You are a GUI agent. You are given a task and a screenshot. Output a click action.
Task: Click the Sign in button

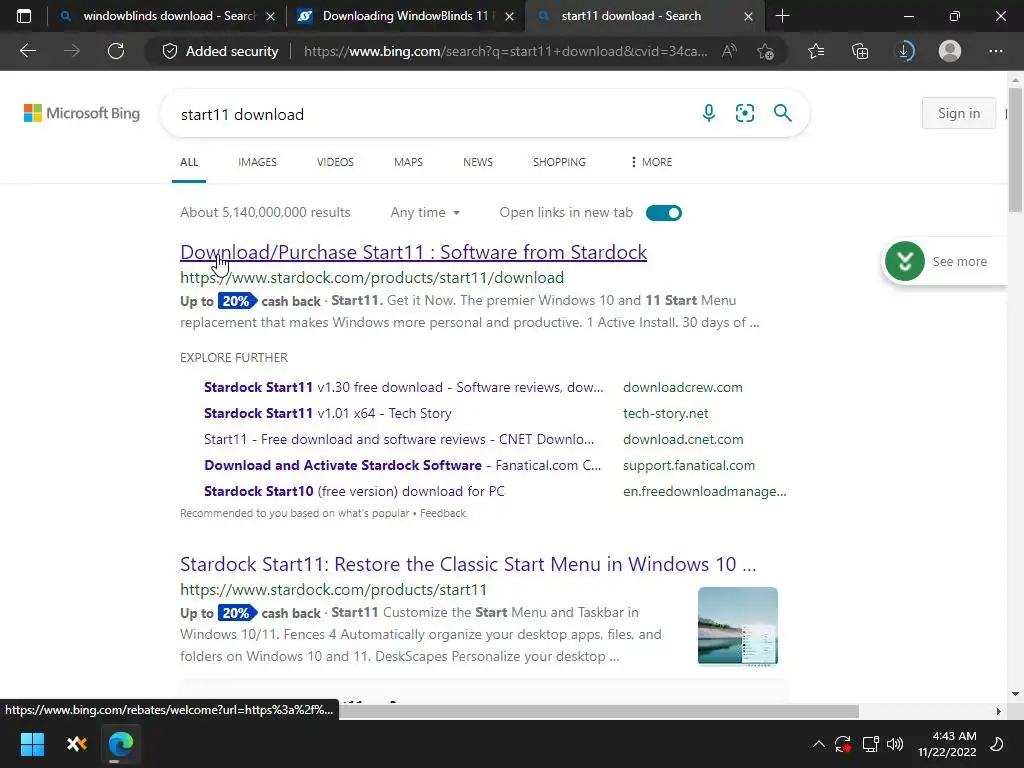[959, 113]
